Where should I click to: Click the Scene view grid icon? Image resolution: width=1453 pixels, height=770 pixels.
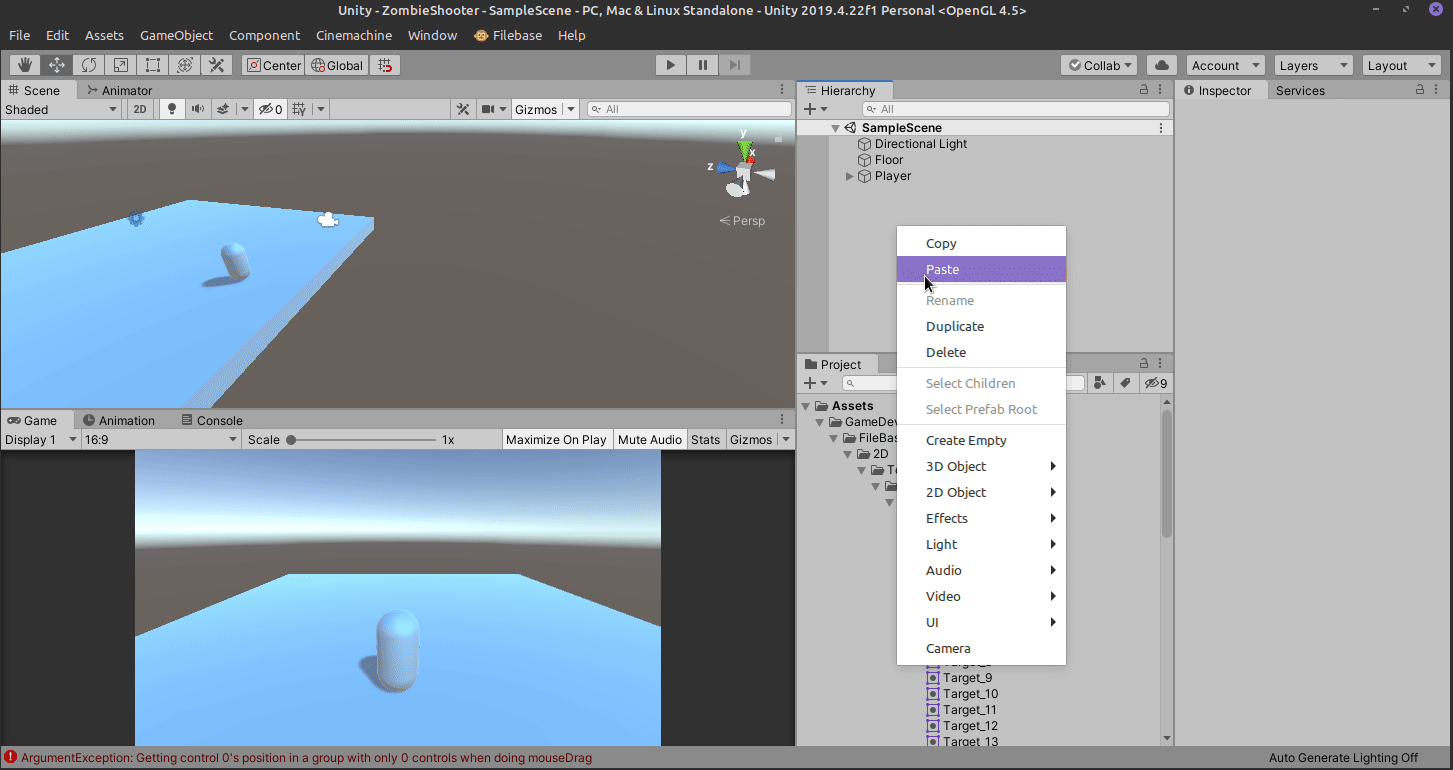[299, 109]
